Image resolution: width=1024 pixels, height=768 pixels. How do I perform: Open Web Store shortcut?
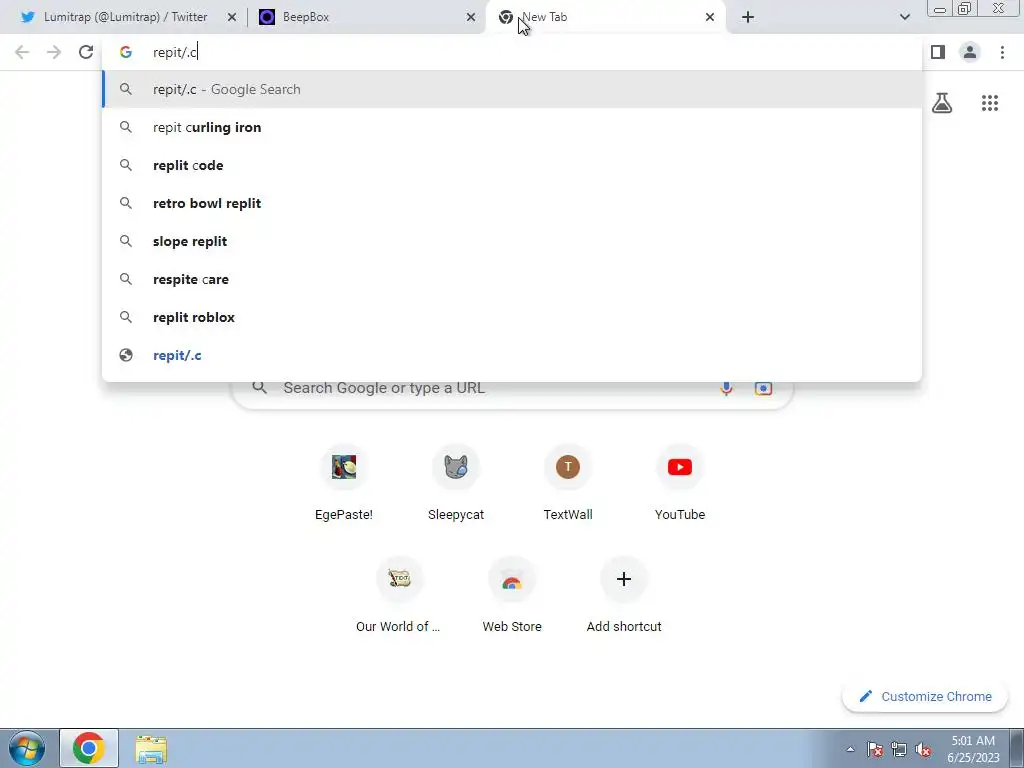tap(512, 596)
